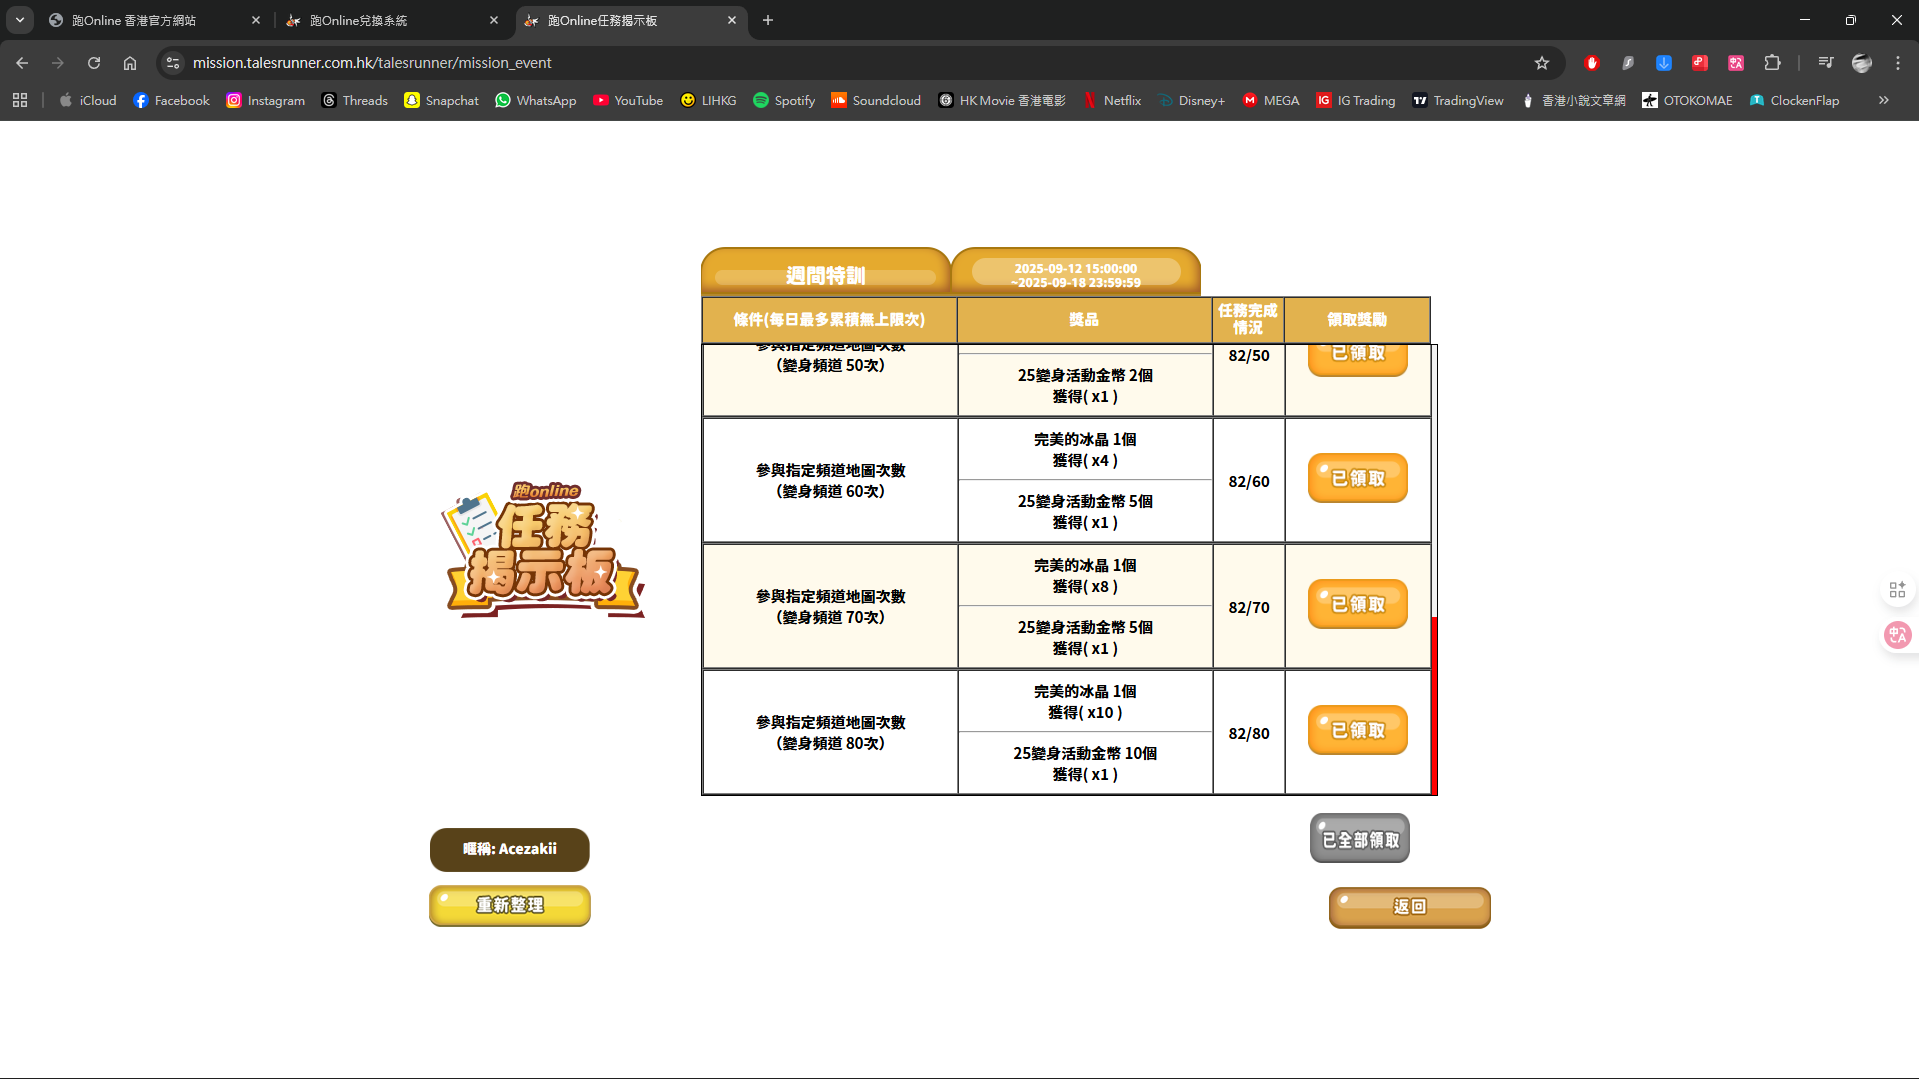Open the Netflix bookmark
The image size is (1919, 1079).
click(x=1112, y=101)
